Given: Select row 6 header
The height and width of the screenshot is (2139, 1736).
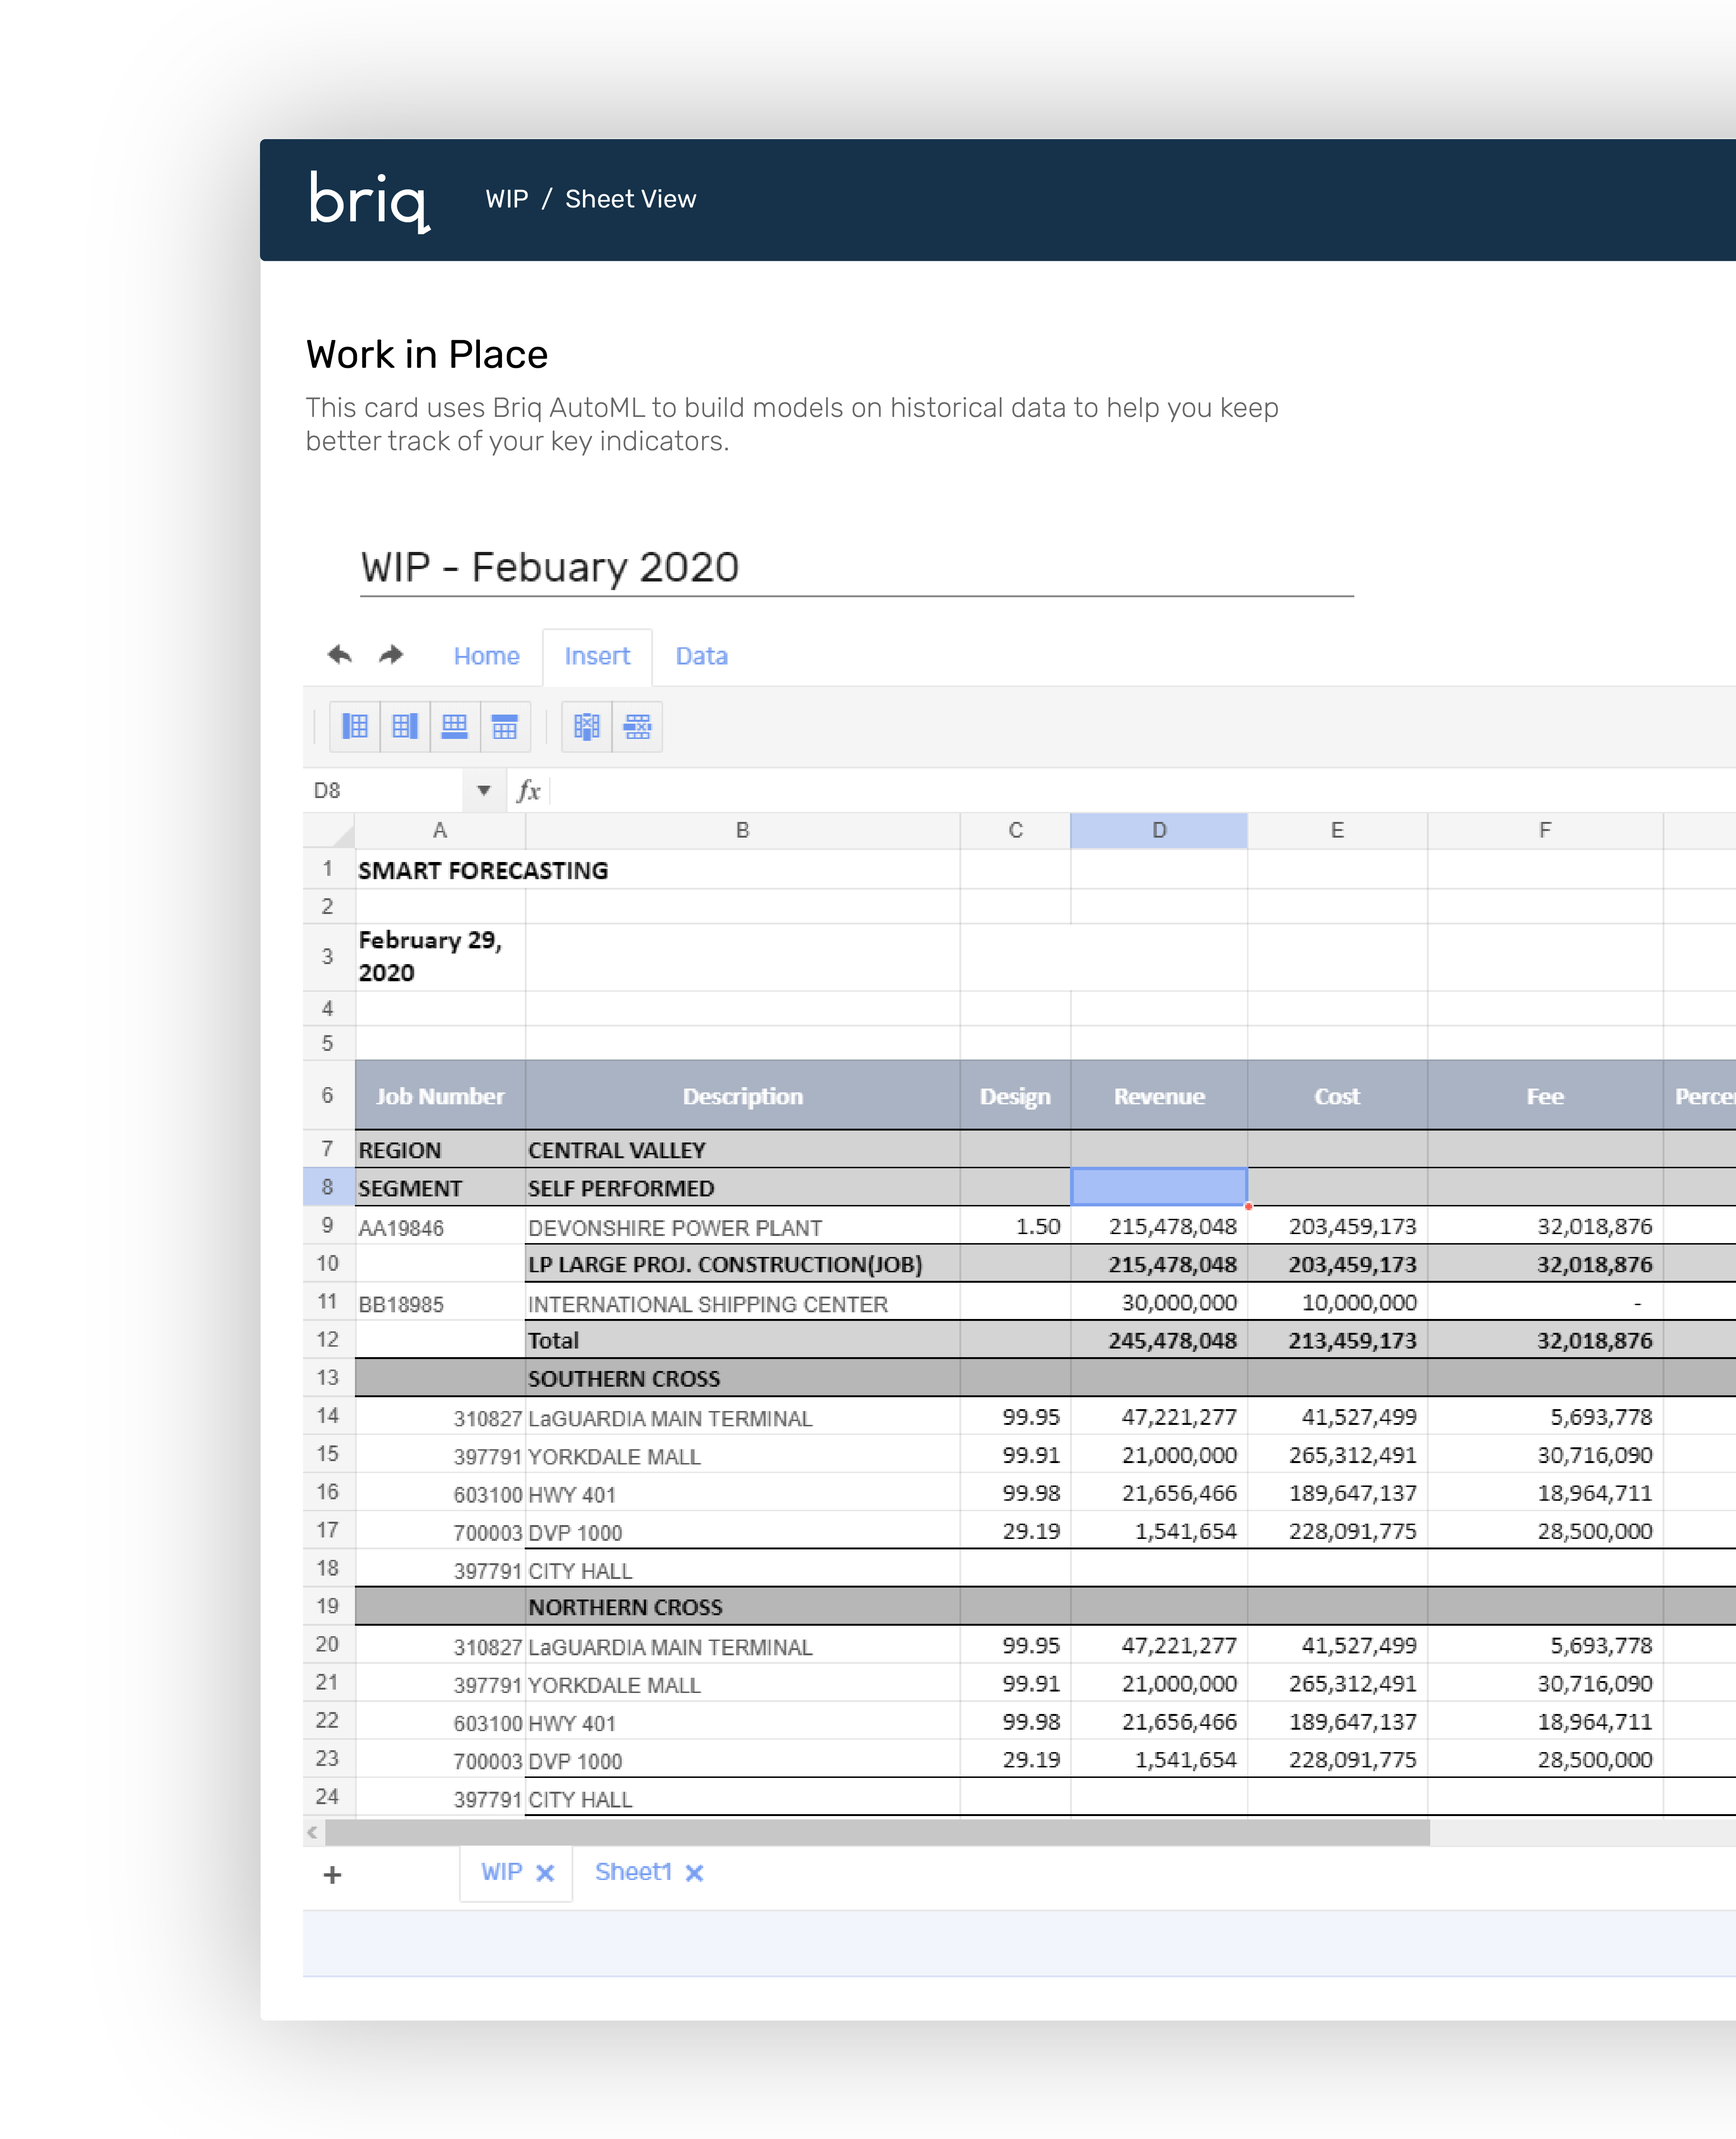Looking at the screenshot, I should click(329, 1095).
